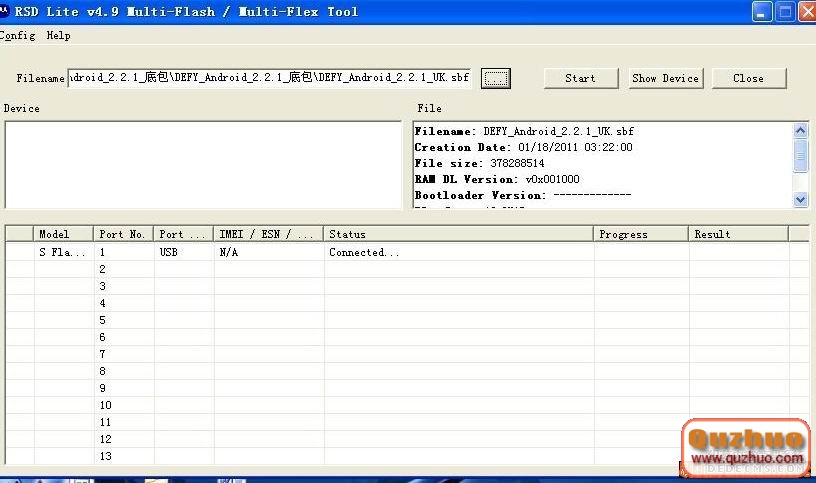The image size is (816, 483).
Task: Click the 'File size: 378288514' line
Action: pyautogui.click(x=479, y=163)
